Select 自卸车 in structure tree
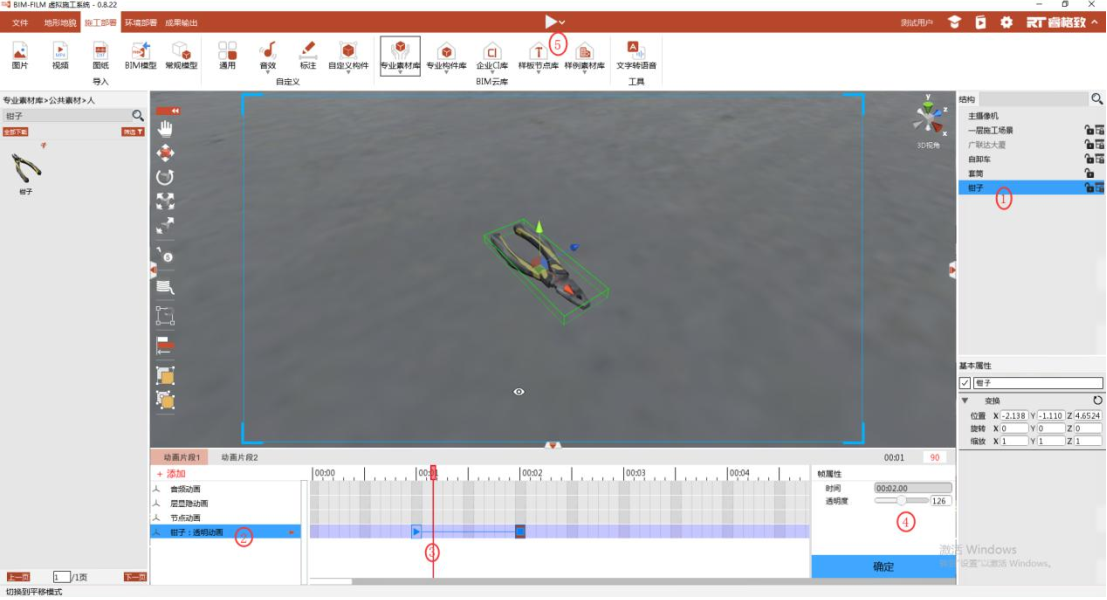1107x600 pixels. click(x=979, y=160)
